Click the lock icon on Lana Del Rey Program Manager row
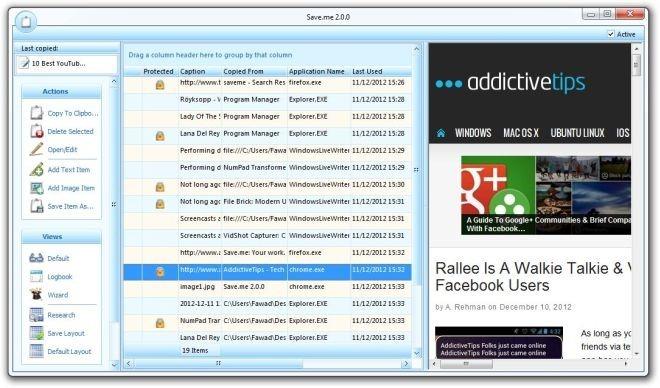Screen dimensions: 660x388 (160, 136)
